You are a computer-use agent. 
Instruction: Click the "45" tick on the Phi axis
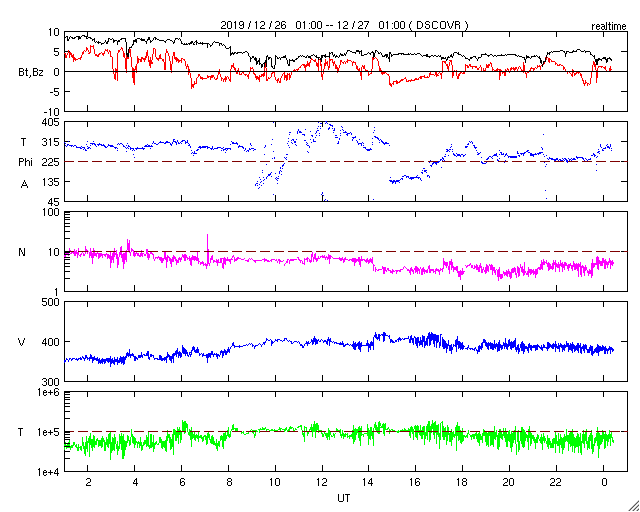tap(54, 202)
